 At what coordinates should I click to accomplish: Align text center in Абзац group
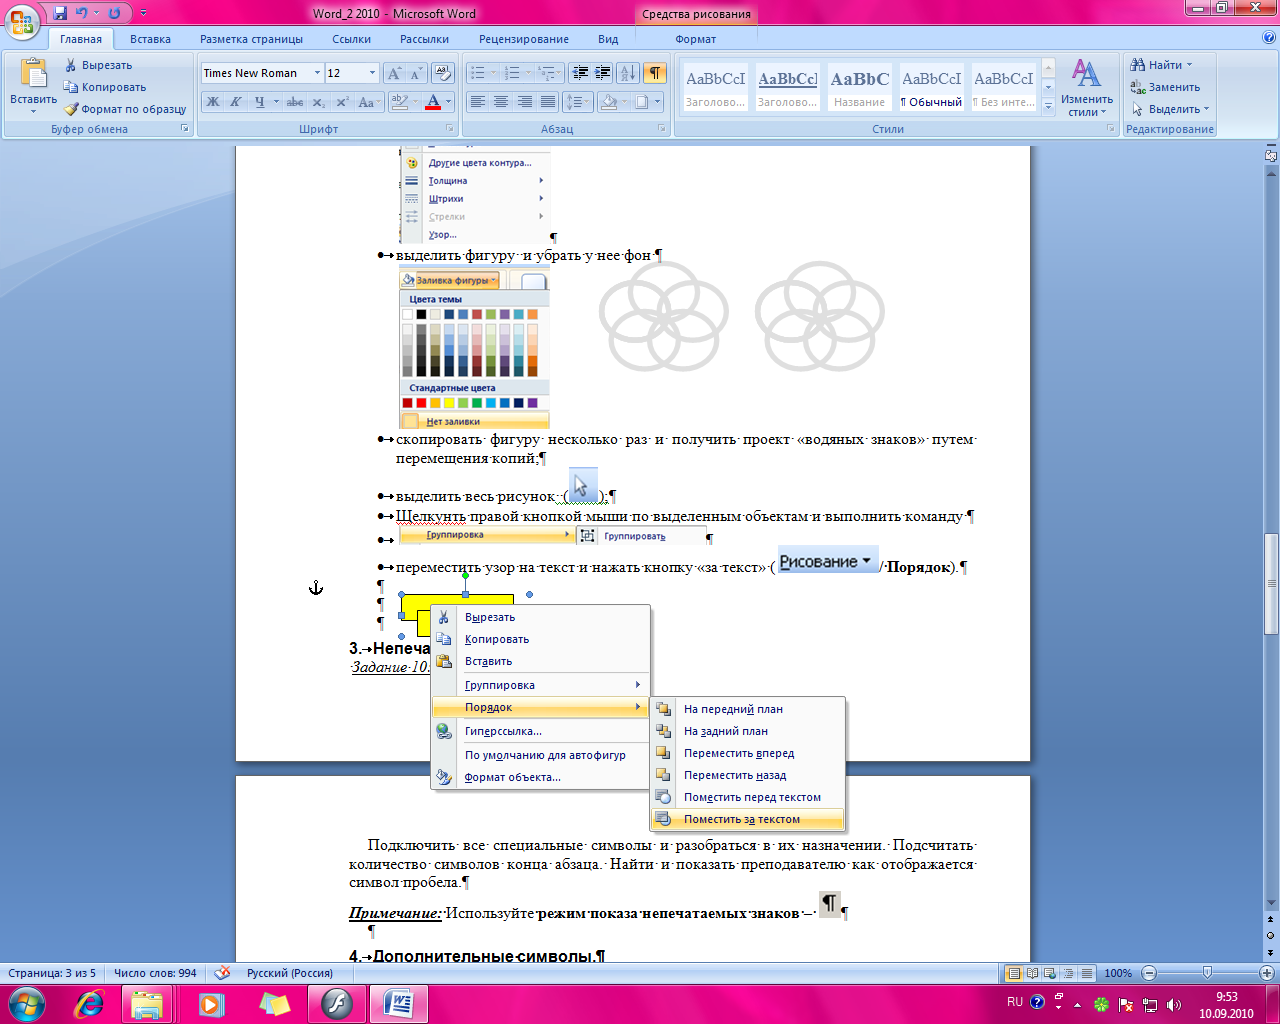[501, 102]
